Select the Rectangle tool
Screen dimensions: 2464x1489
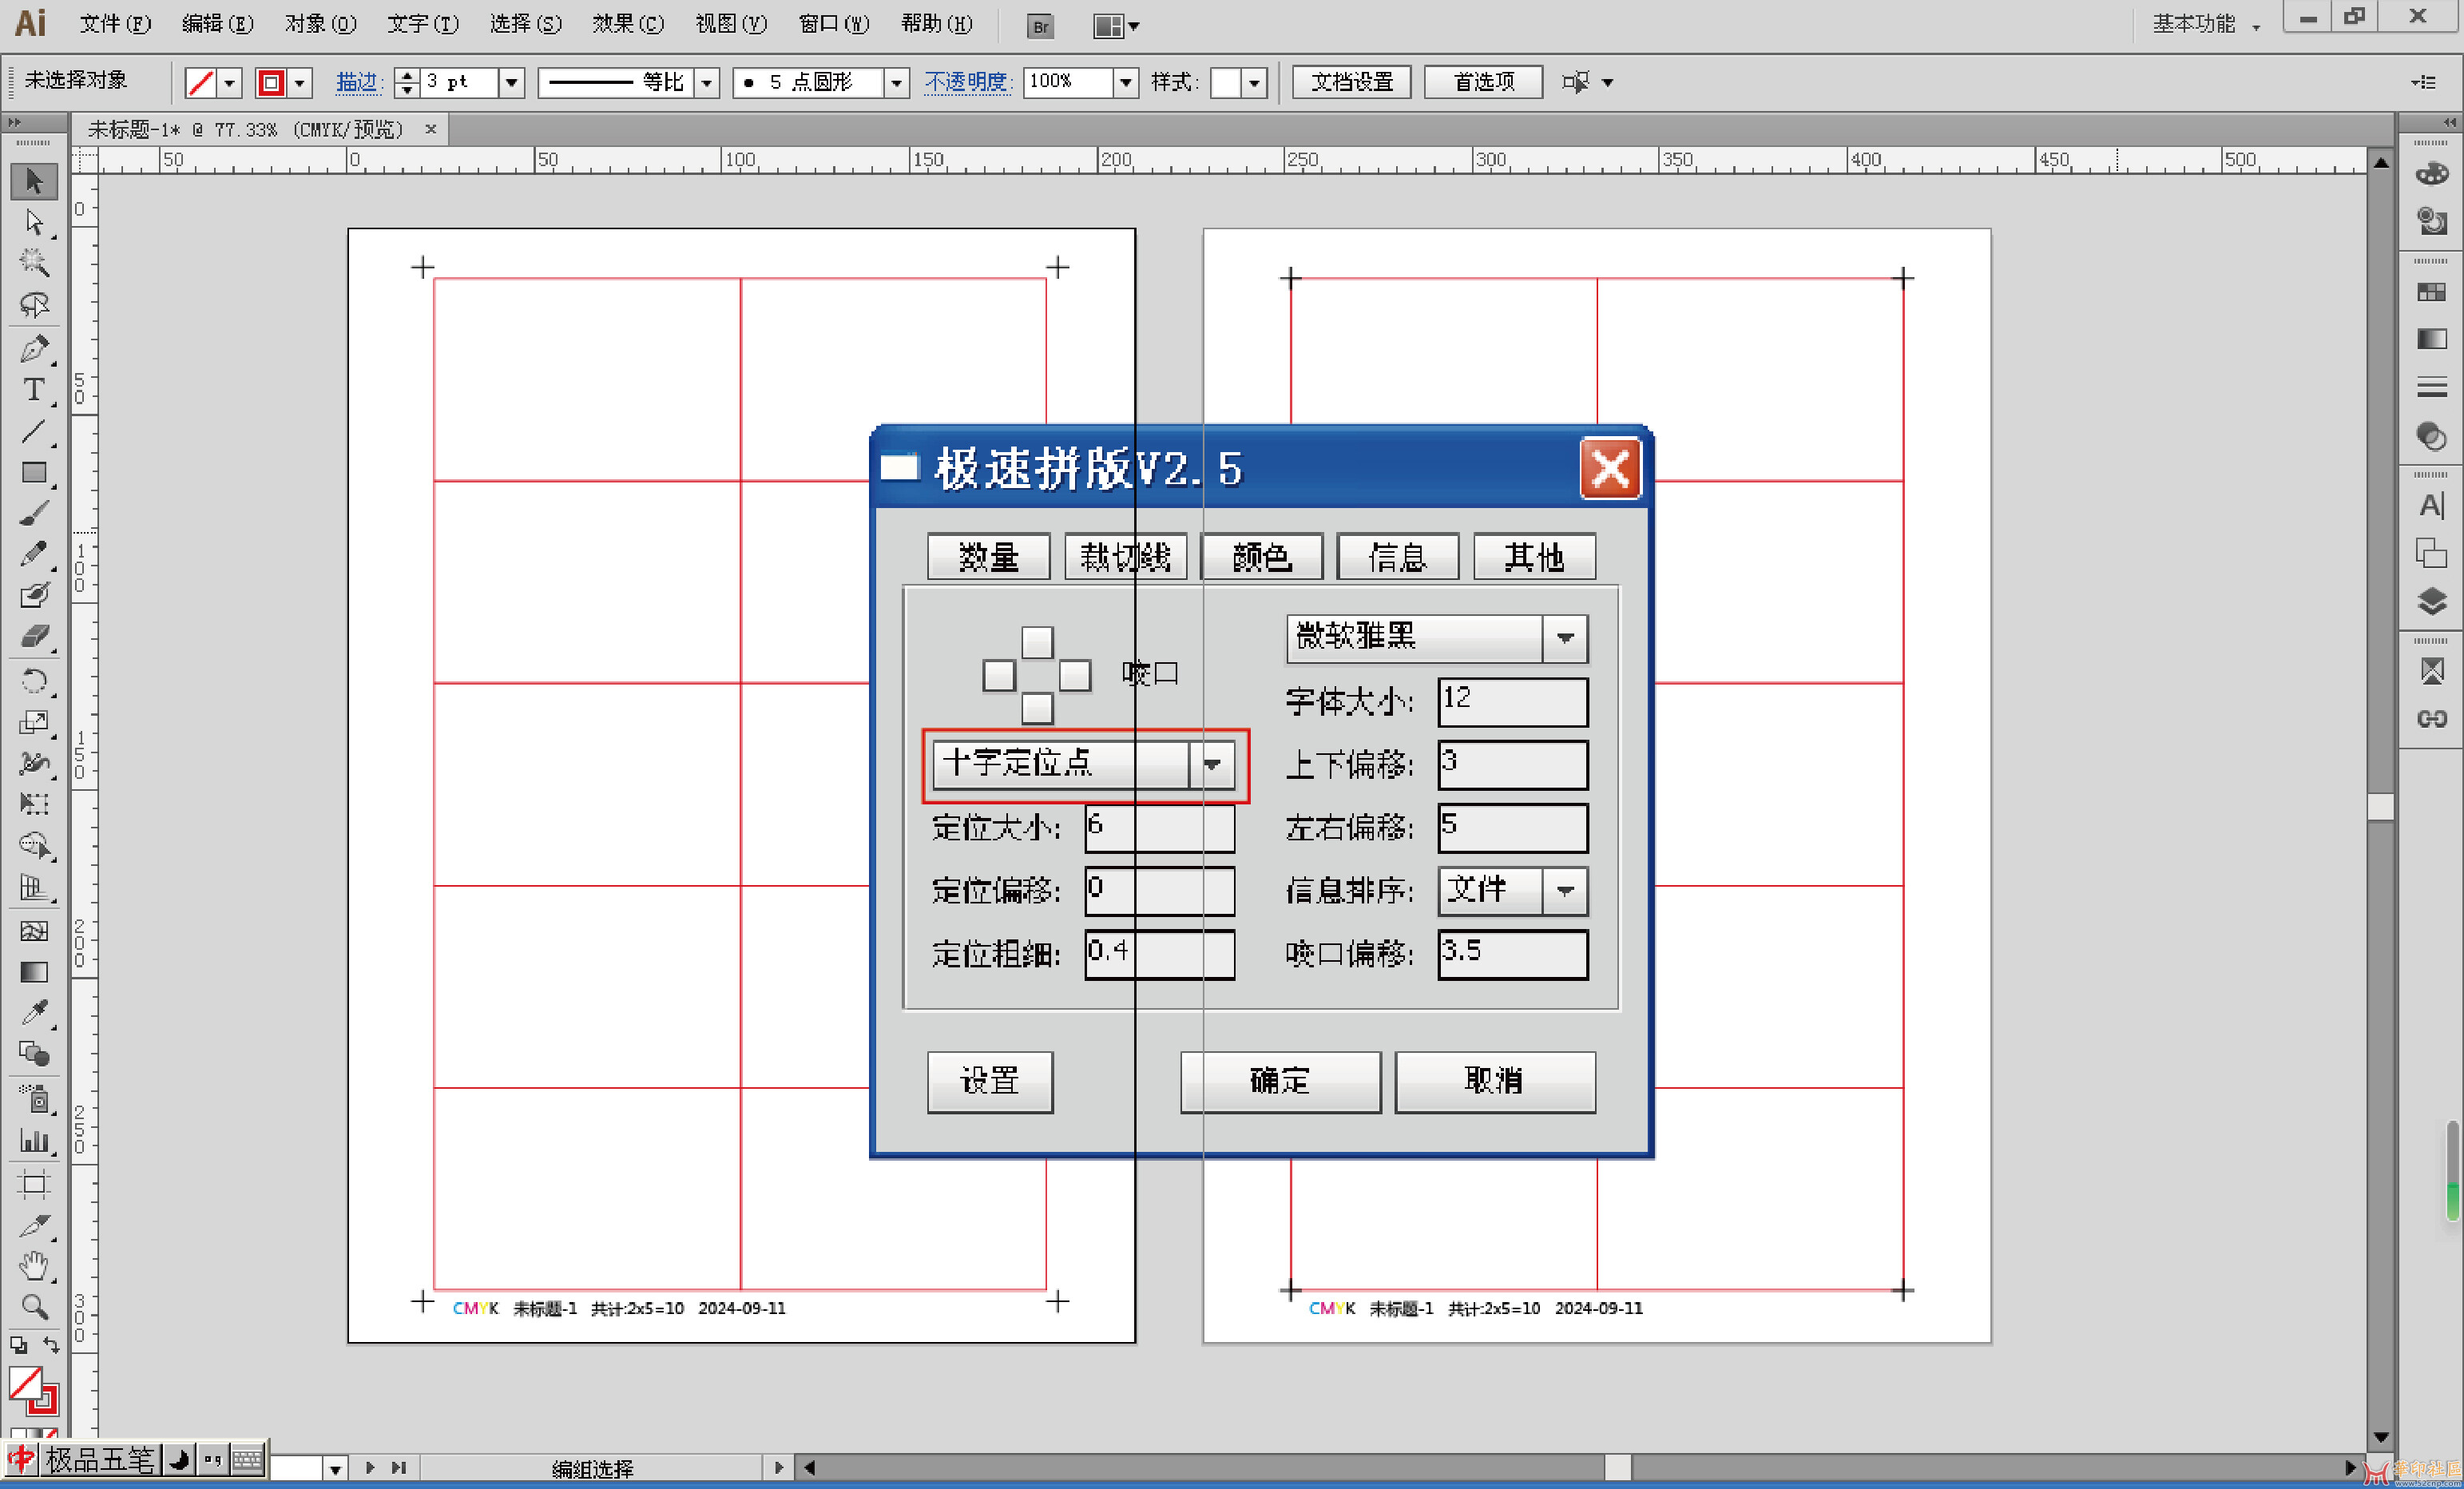point(34,473)
